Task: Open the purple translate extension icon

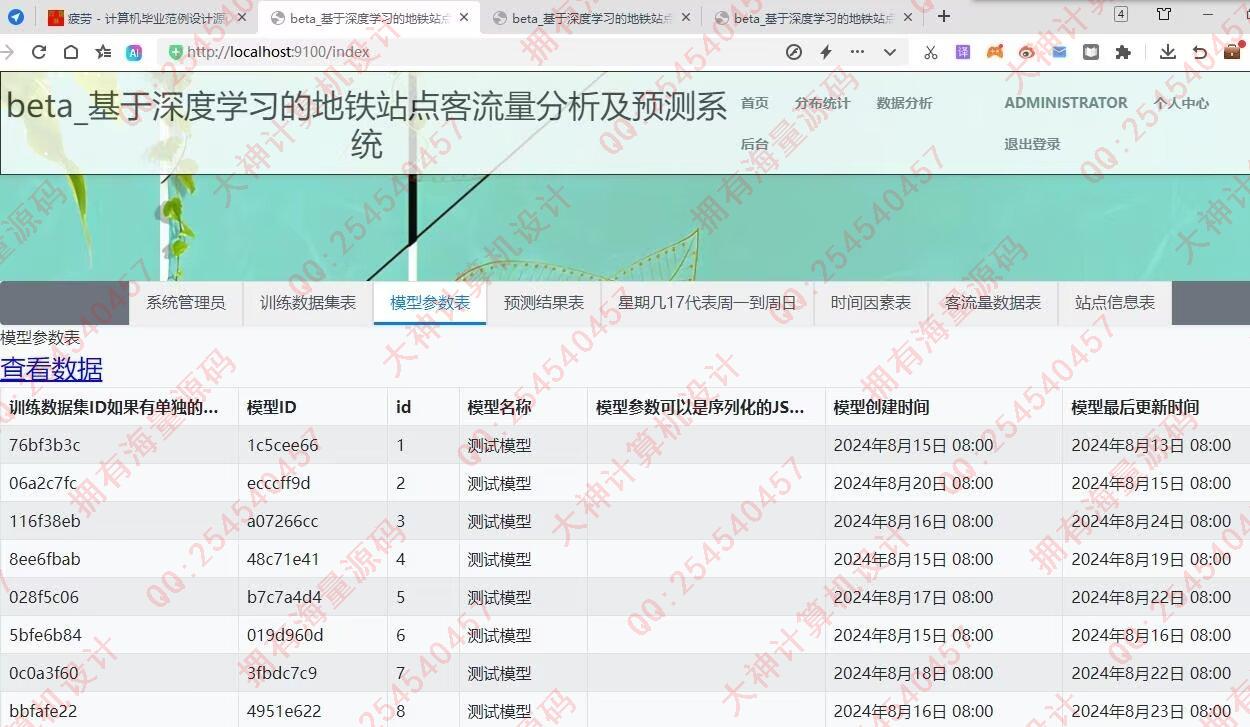Action: [x=962, y=52]
